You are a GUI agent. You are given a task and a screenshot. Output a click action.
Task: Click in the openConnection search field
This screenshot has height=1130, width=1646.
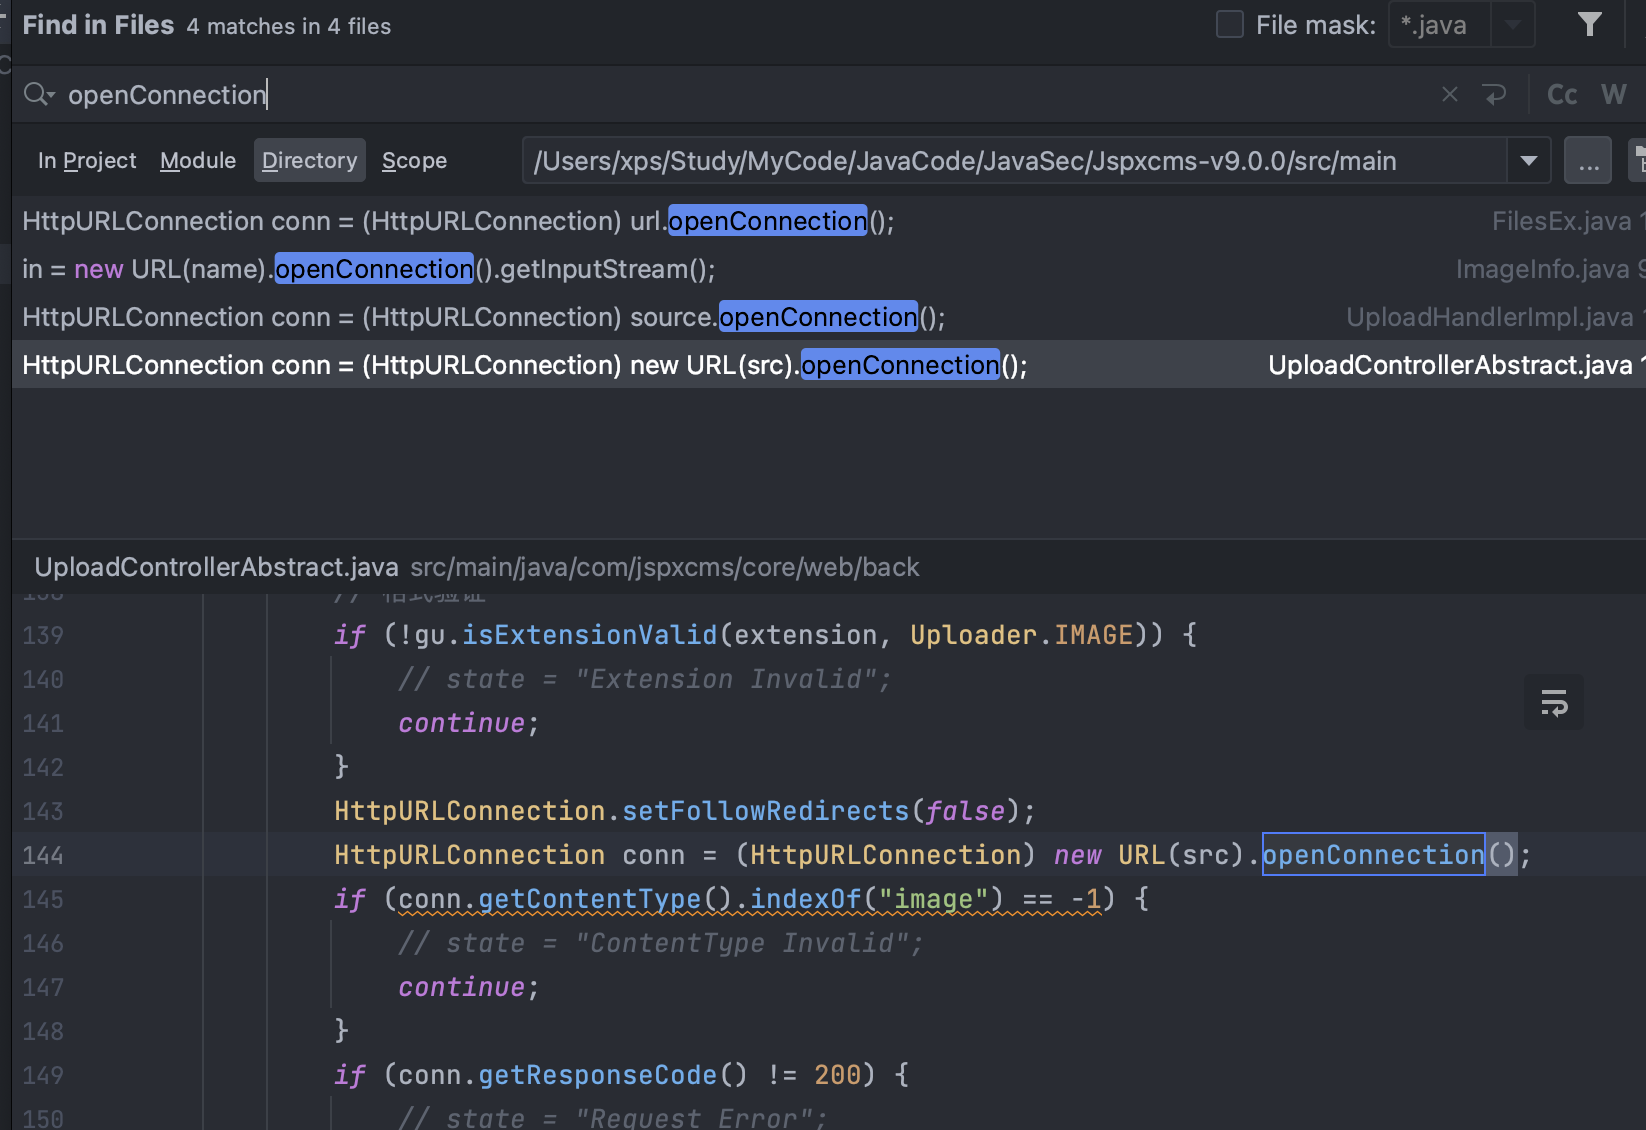[x=700, y=95]
